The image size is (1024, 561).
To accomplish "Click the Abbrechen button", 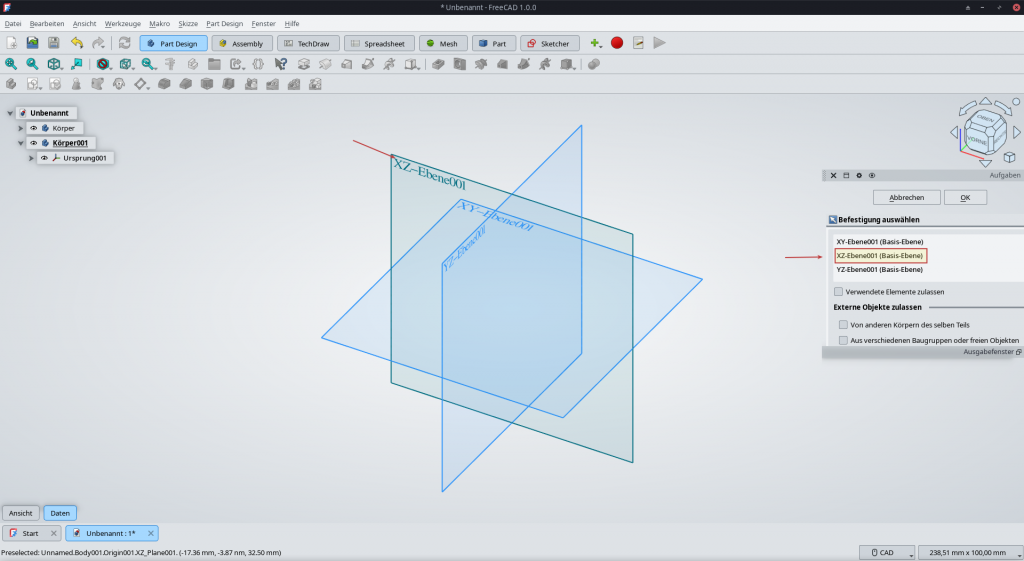I will 906,197.
